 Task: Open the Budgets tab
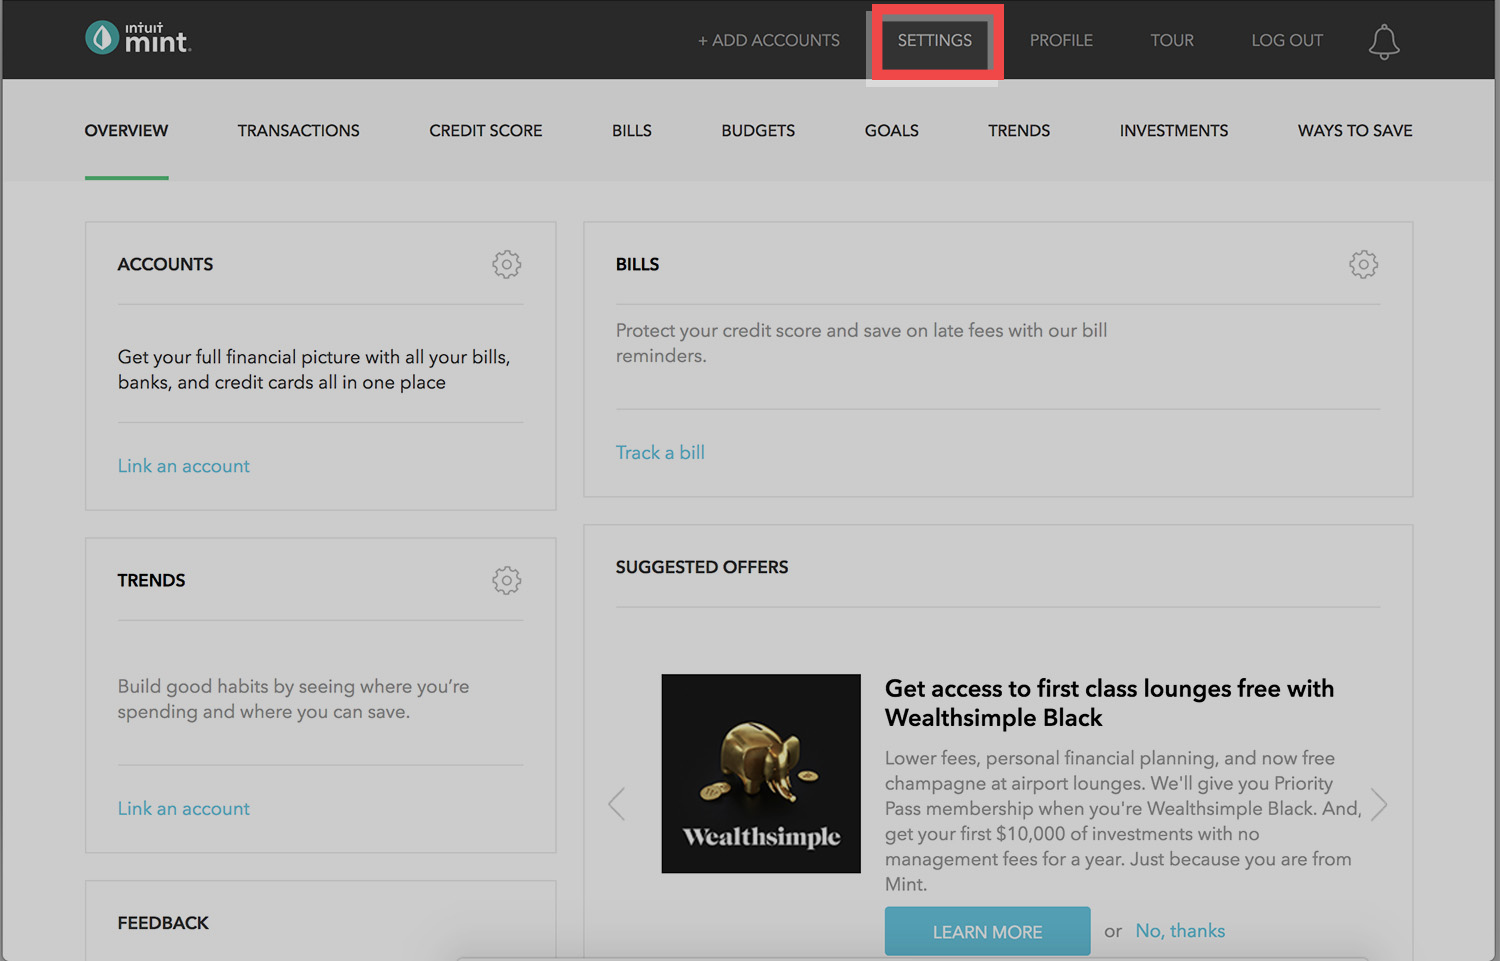(x=758, y=131)
